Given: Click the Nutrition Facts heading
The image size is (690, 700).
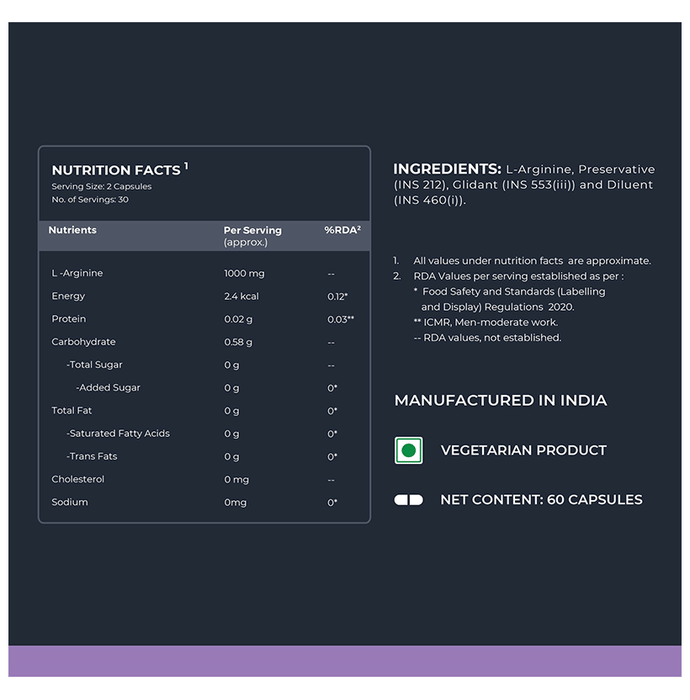Looking at the screenshot, I should click(x=116, y=170).
